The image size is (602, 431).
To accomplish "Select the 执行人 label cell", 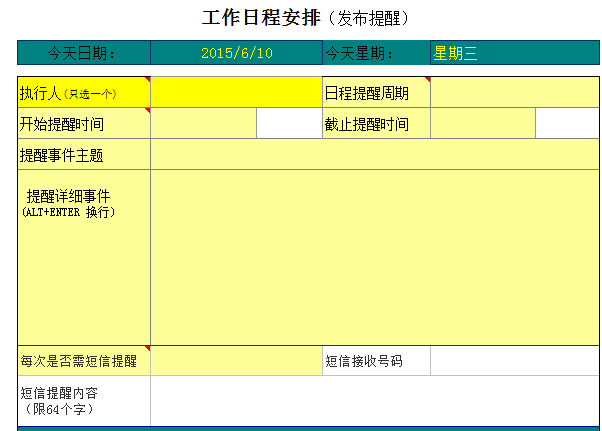I will (84, 93).
